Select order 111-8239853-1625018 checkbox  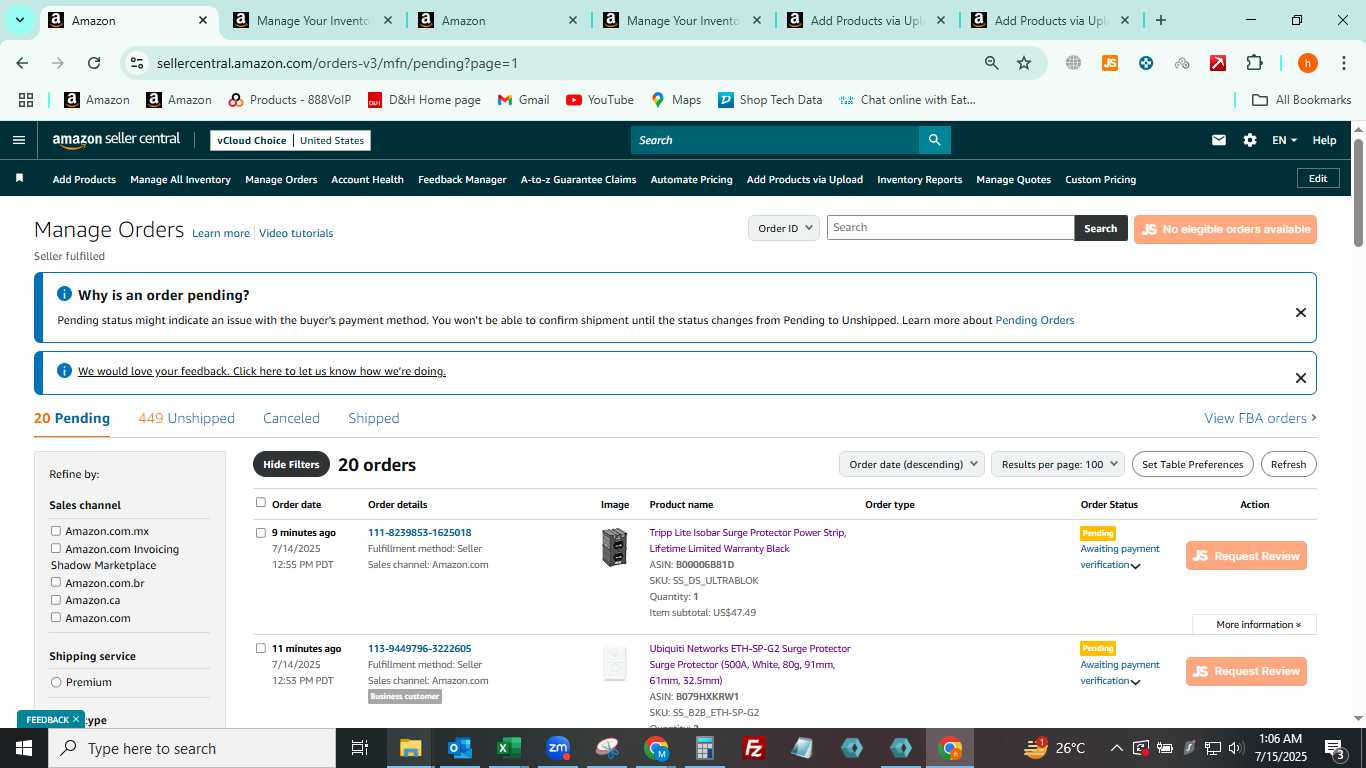(261, 533)
